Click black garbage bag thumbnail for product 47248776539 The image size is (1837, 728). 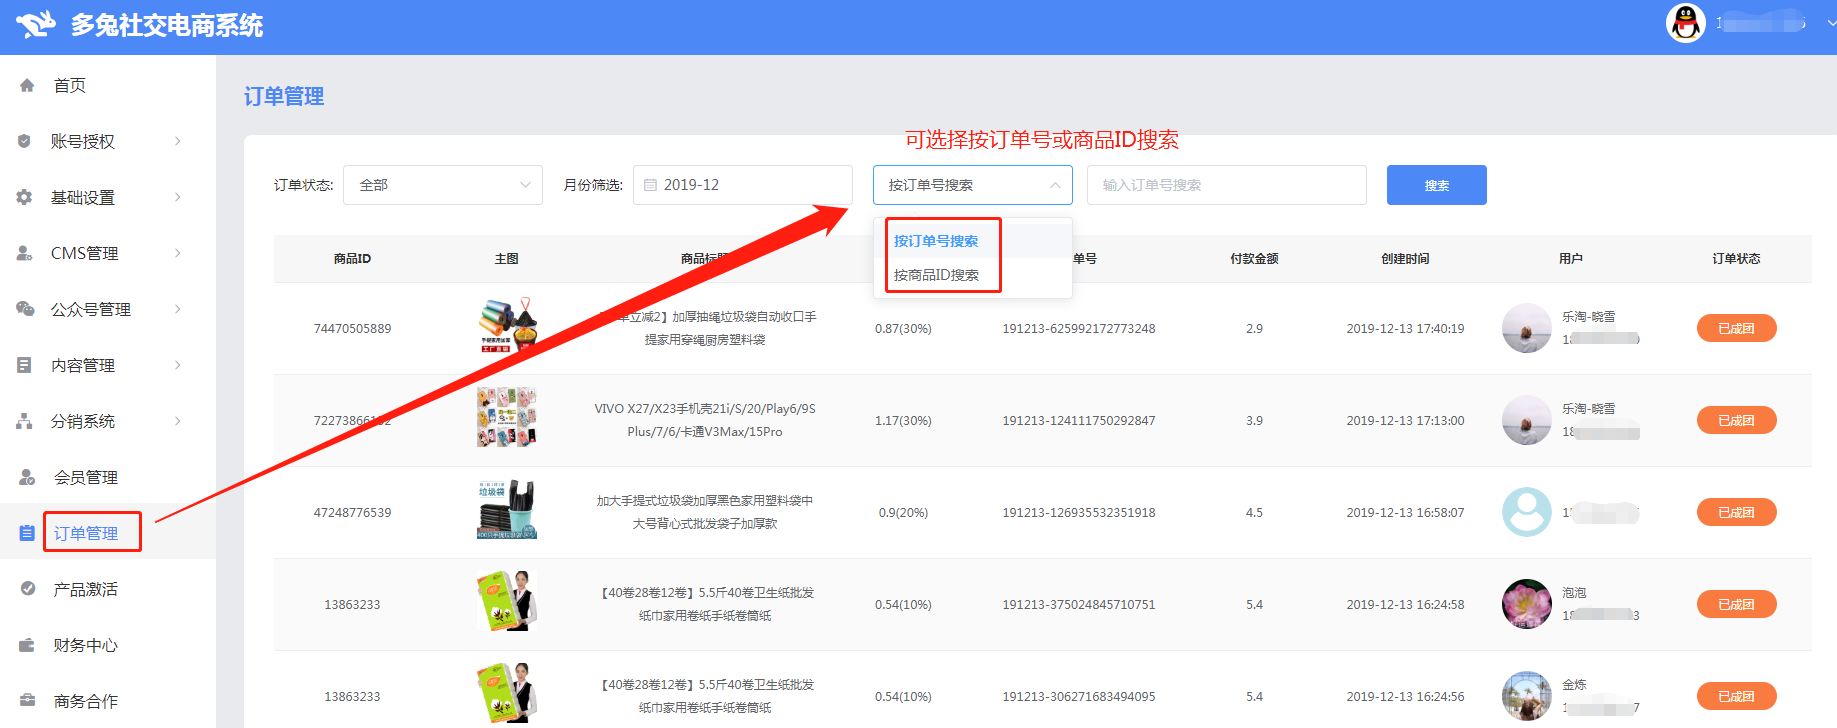pyautogui.click(x=507, y=510)
